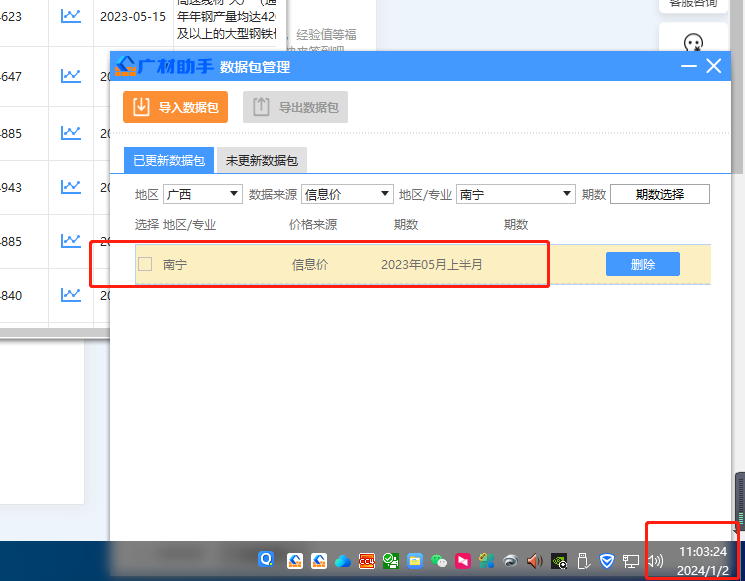The image size is (745, 581).
Task: Tick the checkbox for the 南宁 row
Action: (x=145, y=264)
